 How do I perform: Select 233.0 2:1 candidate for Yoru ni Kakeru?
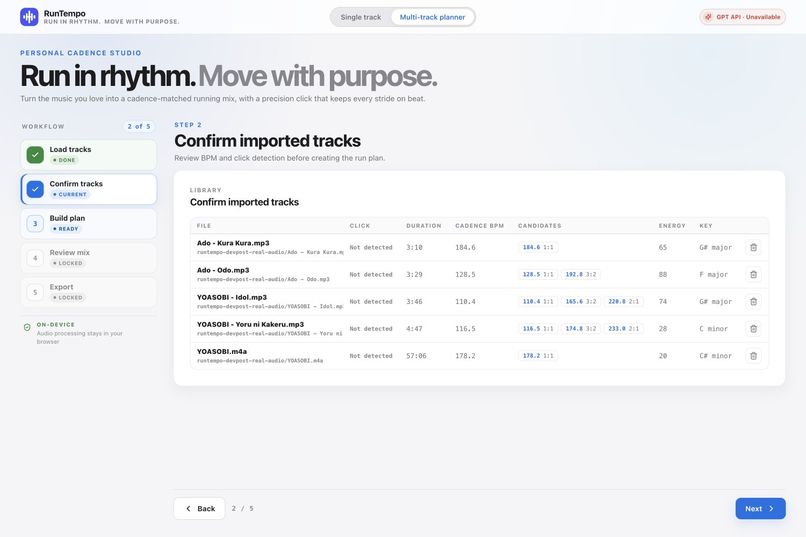click(x=624, y=328)
